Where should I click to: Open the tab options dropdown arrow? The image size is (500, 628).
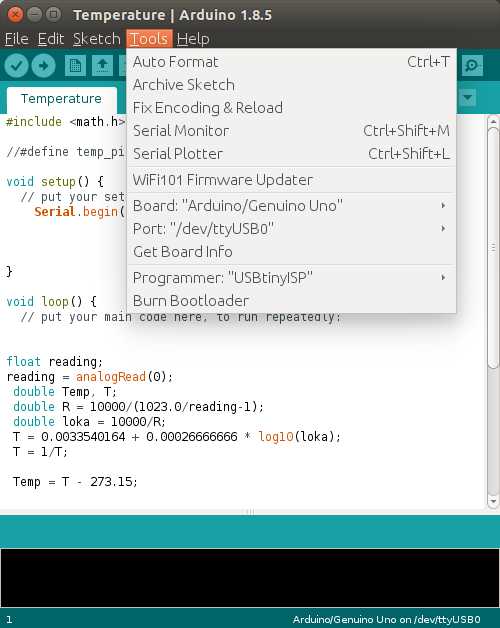click(467, 97)
